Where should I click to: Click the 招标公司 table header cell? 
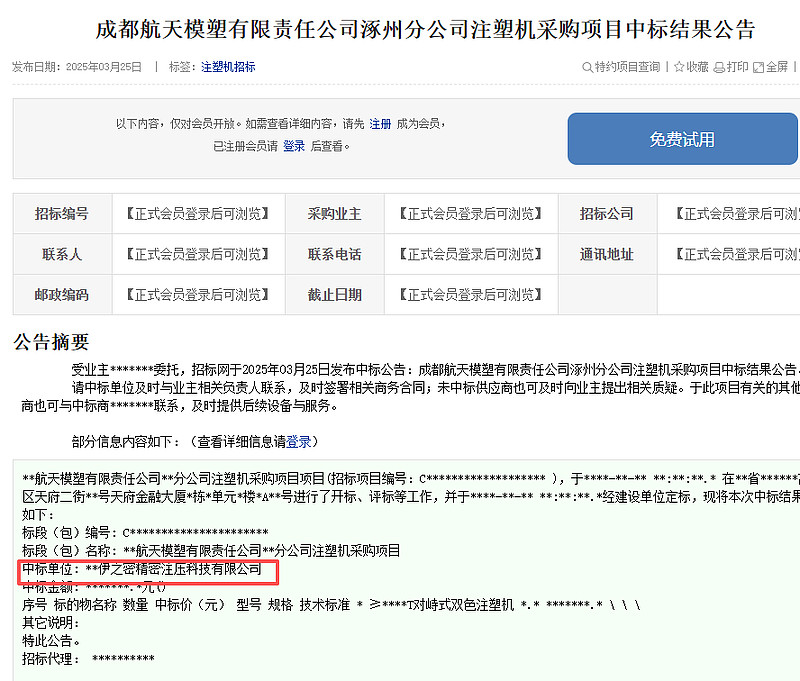click(x=607, y=213)
